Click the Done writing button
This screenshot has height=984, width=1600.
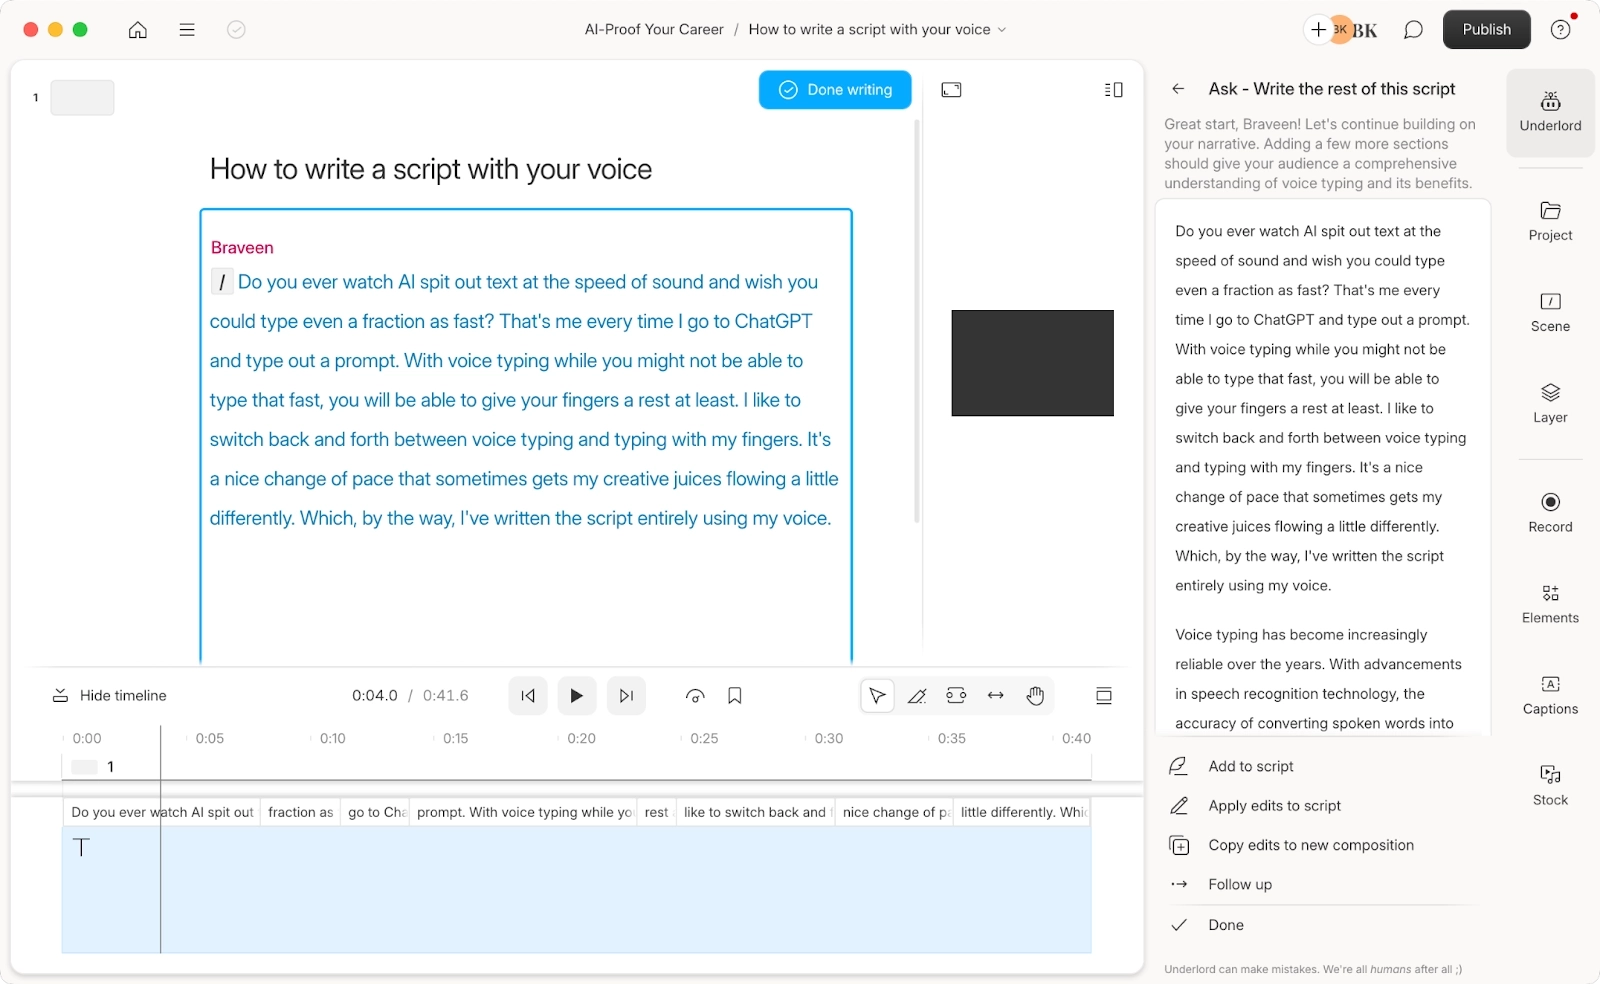(x=835, y=89)
